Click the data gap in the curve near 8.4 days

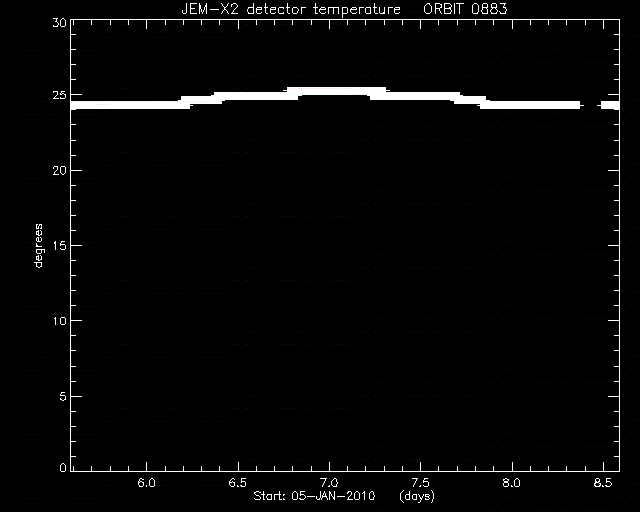pyautogui.click(x=591, y=105)
